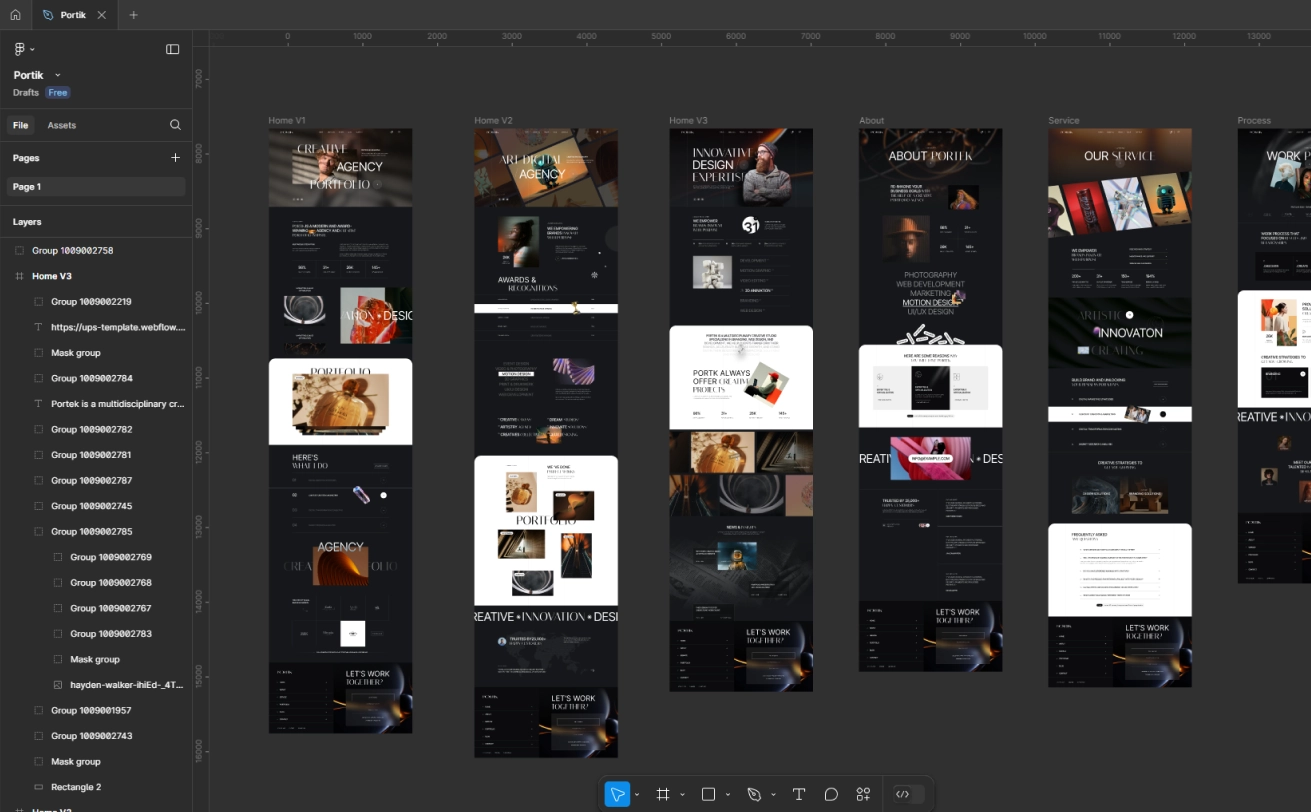Viewport: 1311px width, 812px height.
Task: Click the Home V2 frame design on canvas
Action: (x=546, y=443)
